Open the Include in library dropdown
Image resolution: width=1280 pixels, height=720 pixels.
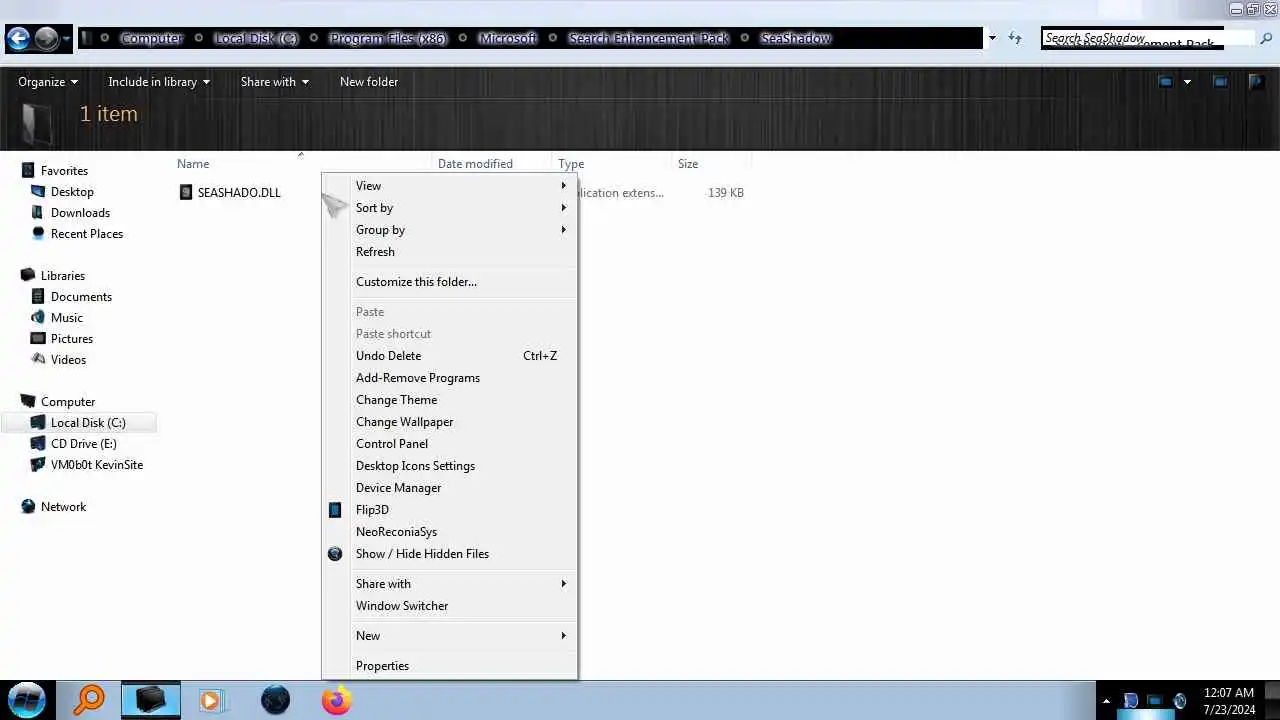click(159, 82)
